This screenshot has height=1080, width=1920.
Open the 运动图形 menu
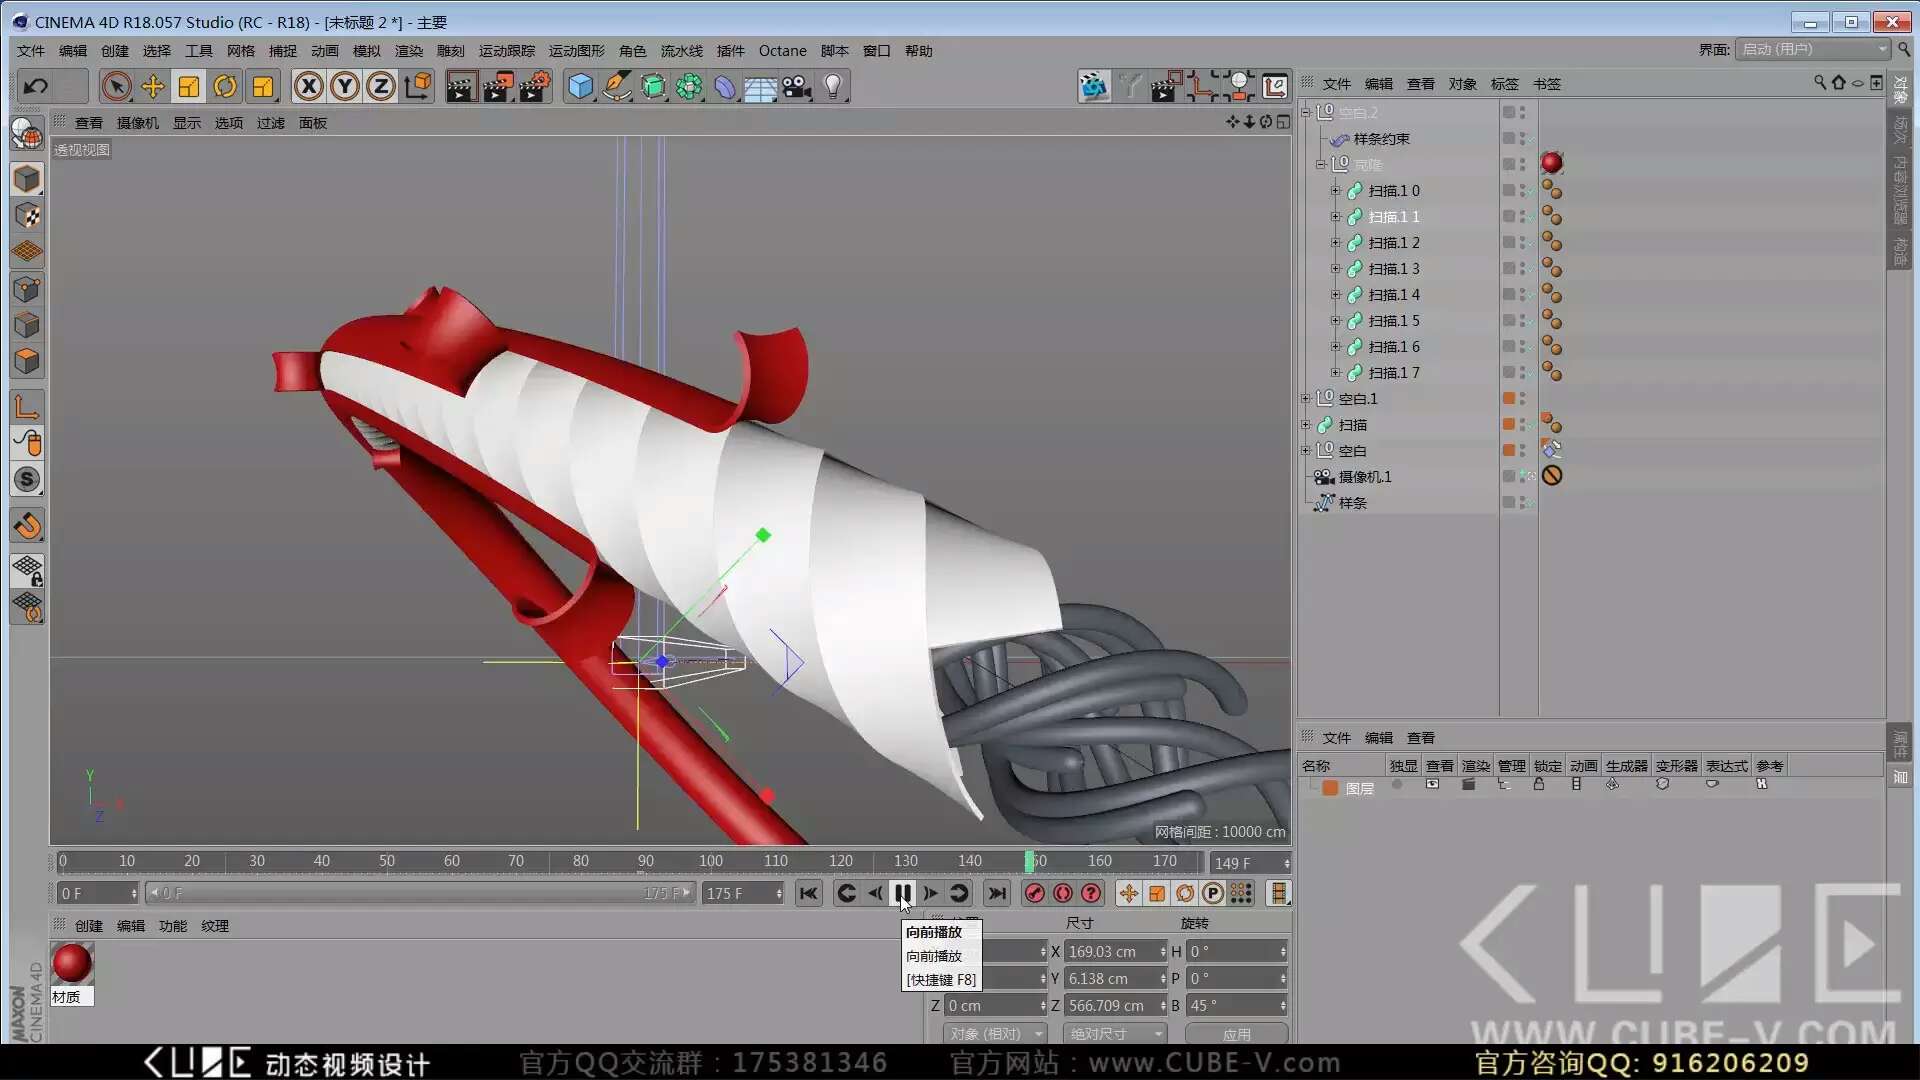(x=576, y=51)
